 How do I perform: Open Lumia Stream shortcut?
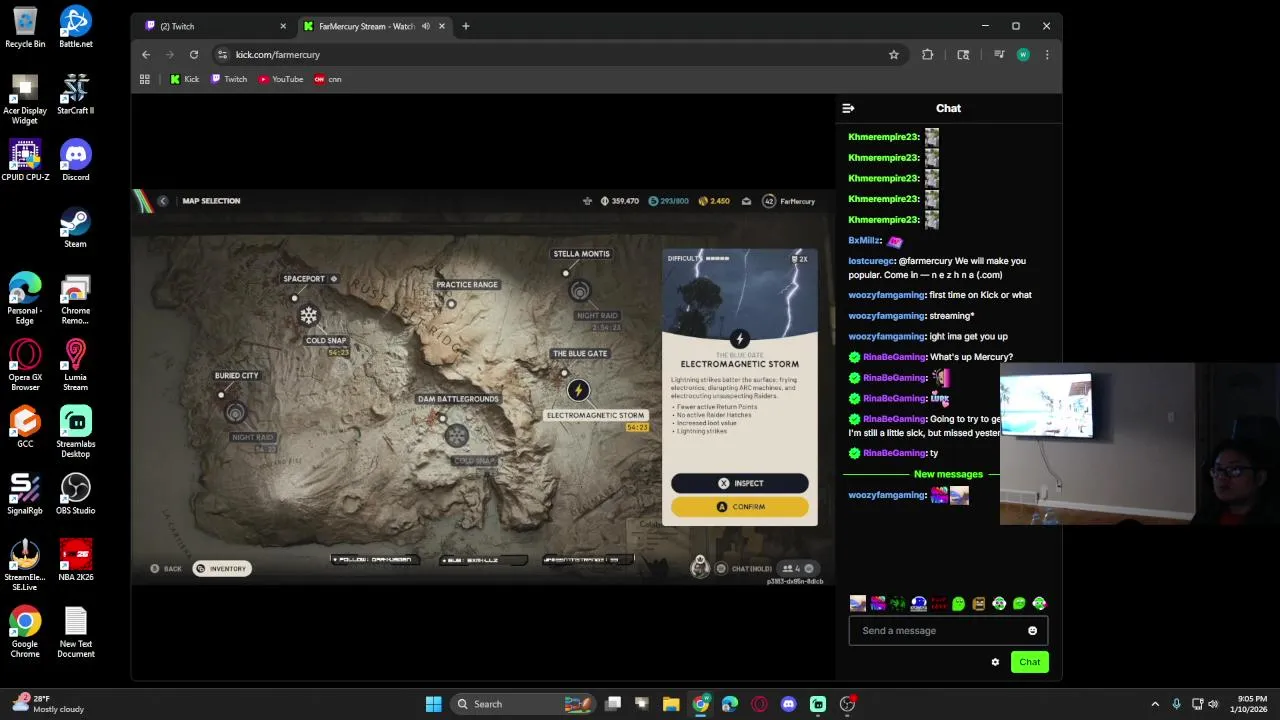pos(76,366)
